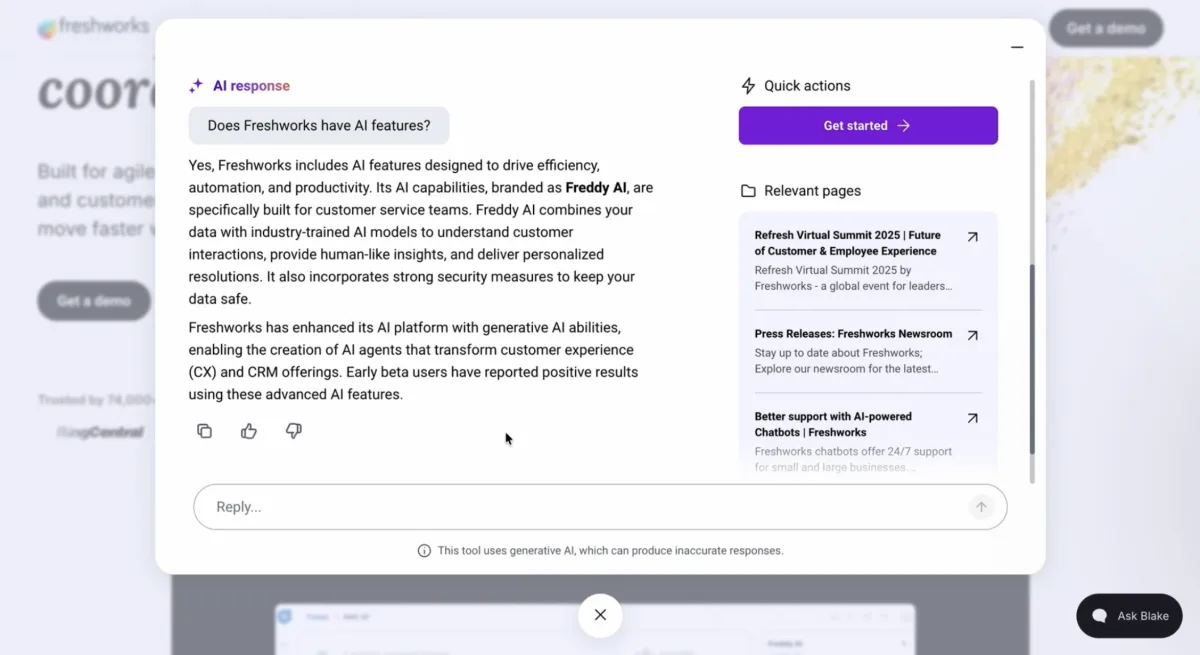Image resolution: width=1200 pixels, height=655 pixels.
Task: Give thumbs up to the AI response
Action: 249,431
